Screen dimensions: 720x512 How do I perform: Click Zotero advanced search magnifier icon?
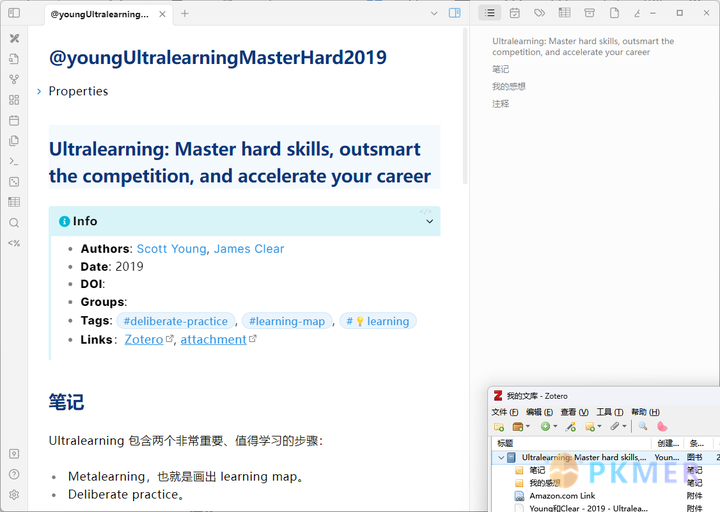(643, 427)
